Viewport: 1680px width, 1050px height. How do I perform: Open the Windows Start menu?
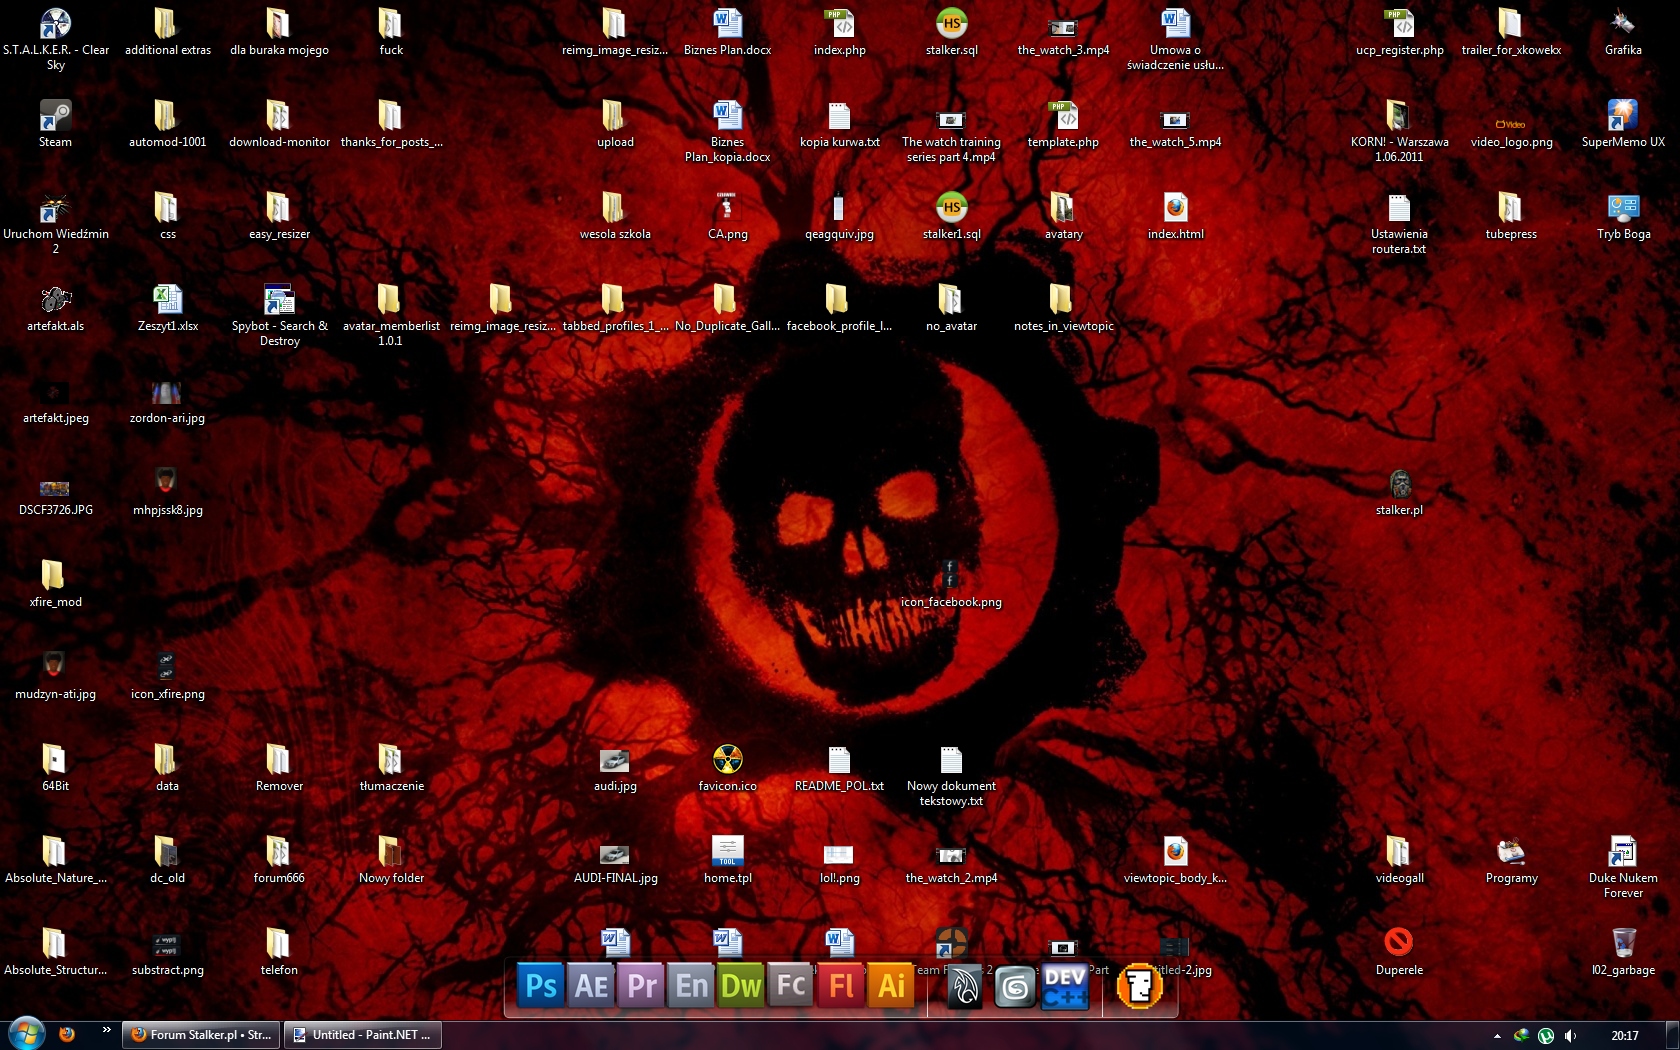point(26,1033)
